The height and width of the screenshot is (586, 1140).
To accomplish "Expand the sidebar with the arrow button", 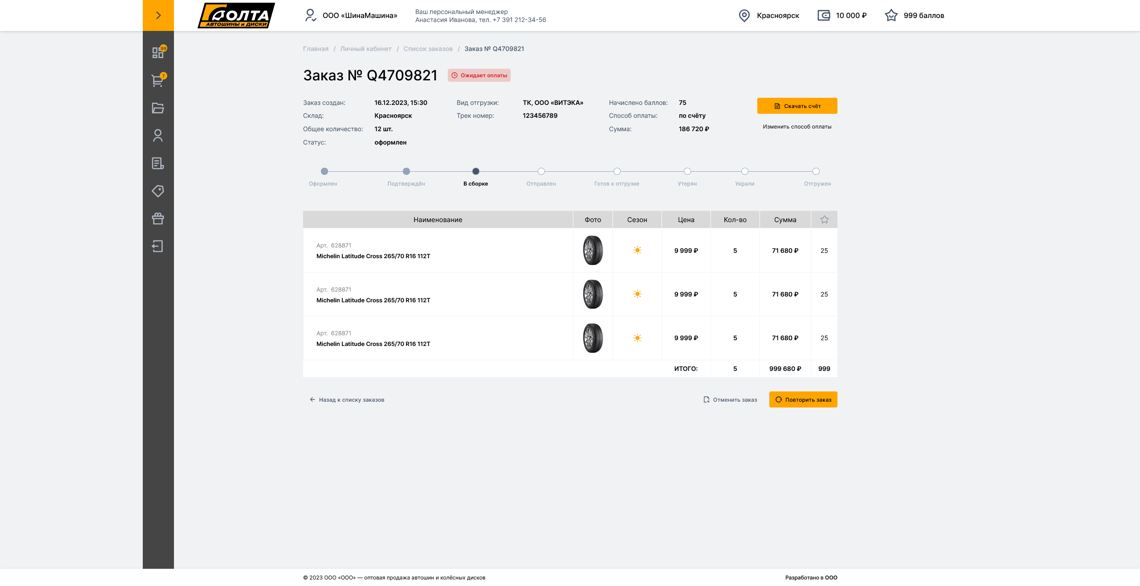I will click(158, 15).
